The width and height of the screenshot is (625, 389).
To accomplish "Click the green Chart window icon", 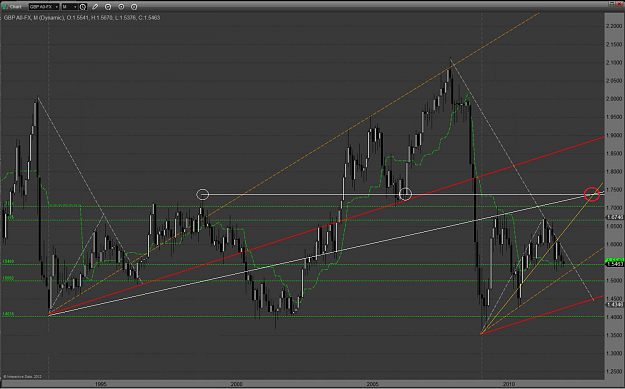I will point(5,7).
